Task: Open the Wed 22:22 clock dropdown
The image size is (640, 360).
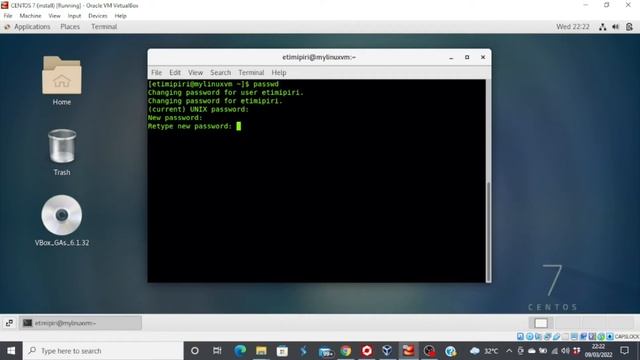Action: [x=573, y=27]
